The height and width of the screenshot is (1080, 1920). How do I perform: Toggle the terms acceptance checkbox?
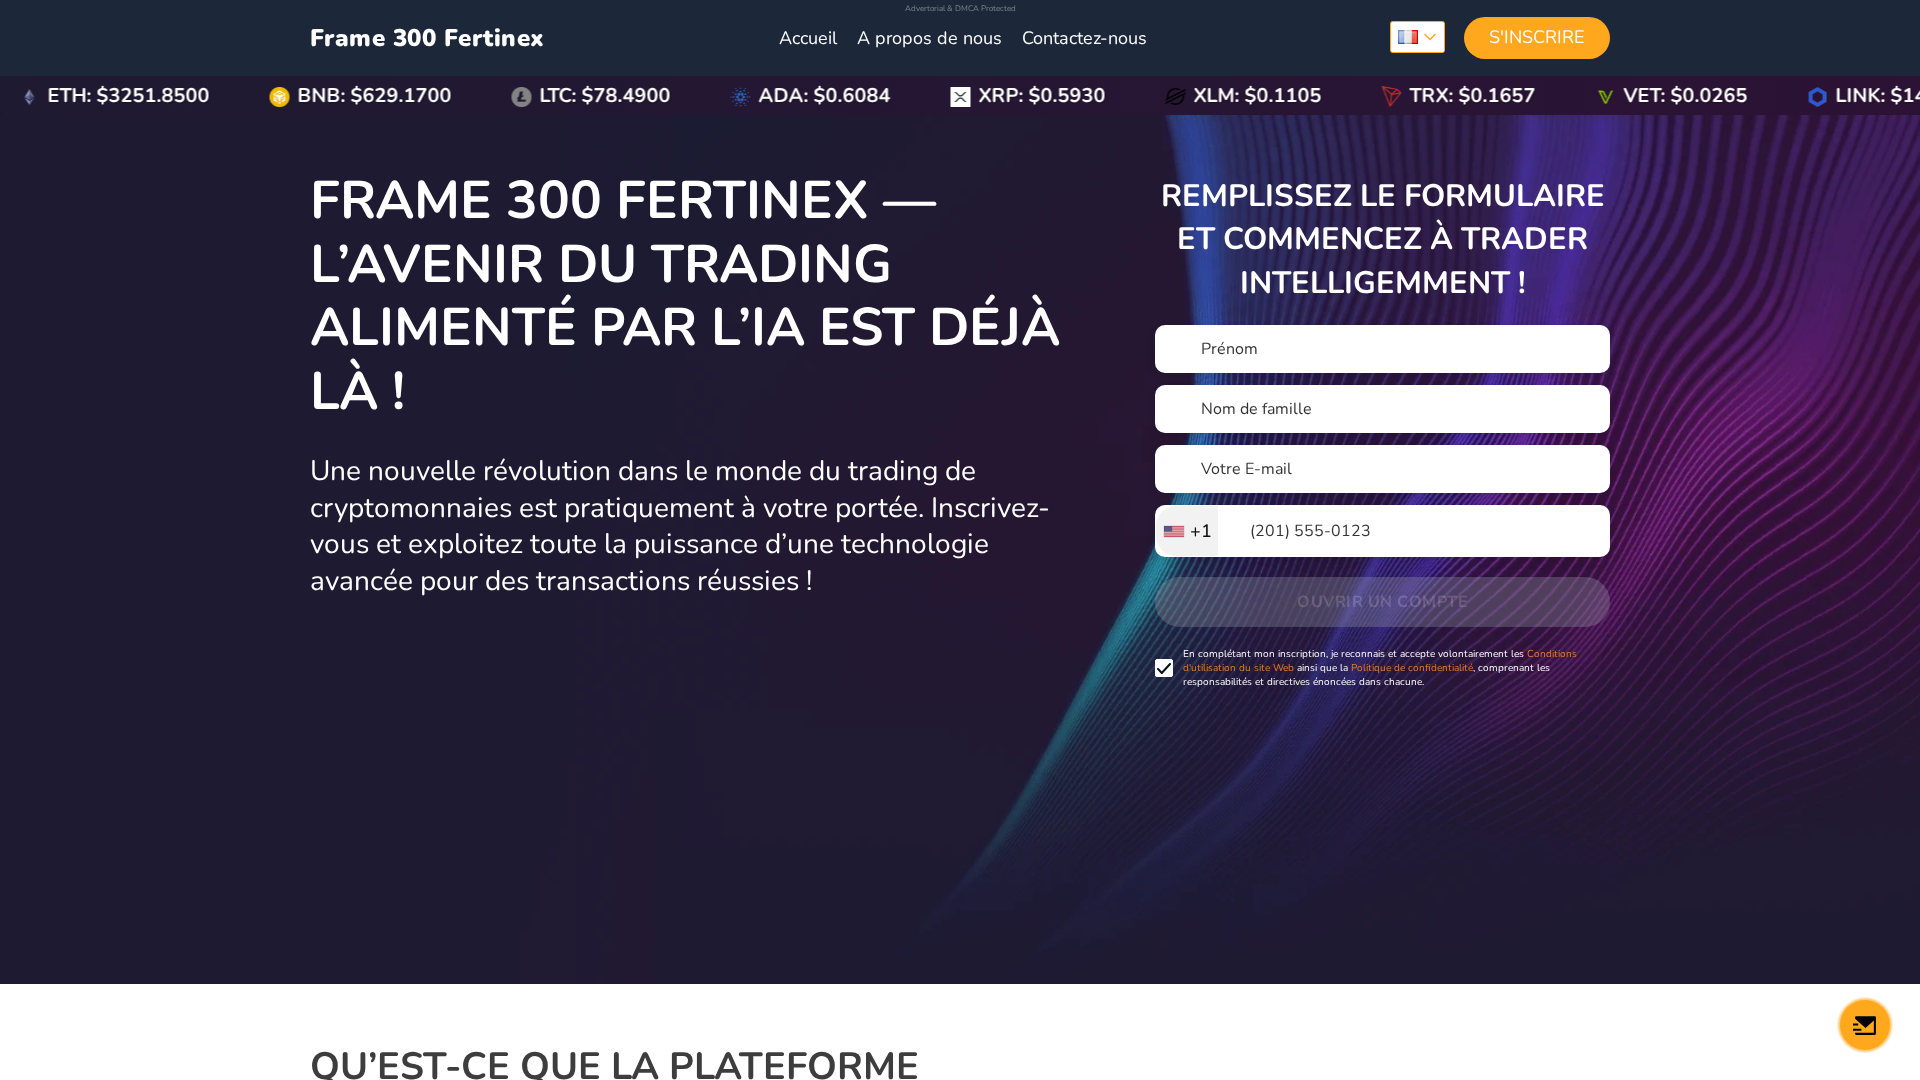(1164, 668)
